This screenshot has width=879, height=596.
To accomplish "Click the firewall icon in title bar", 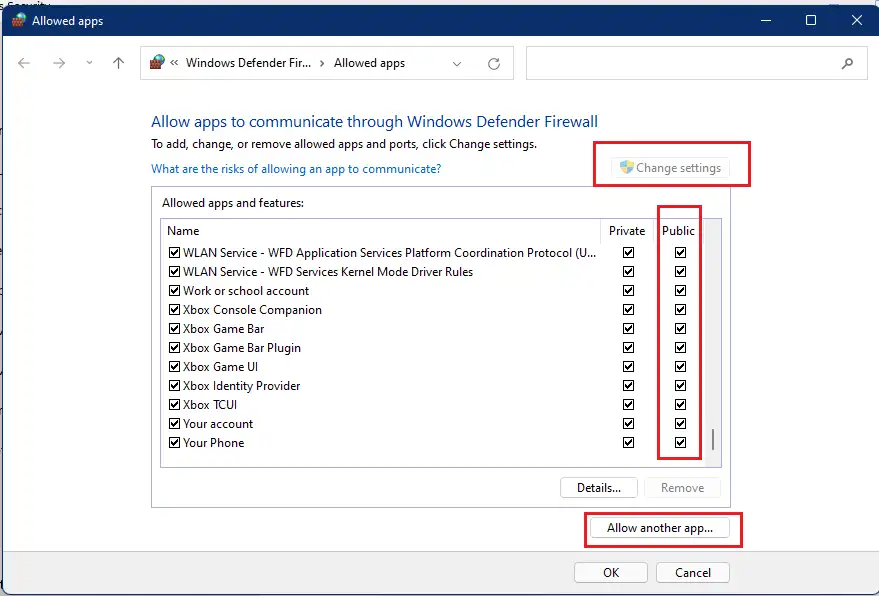I will 18,21.
